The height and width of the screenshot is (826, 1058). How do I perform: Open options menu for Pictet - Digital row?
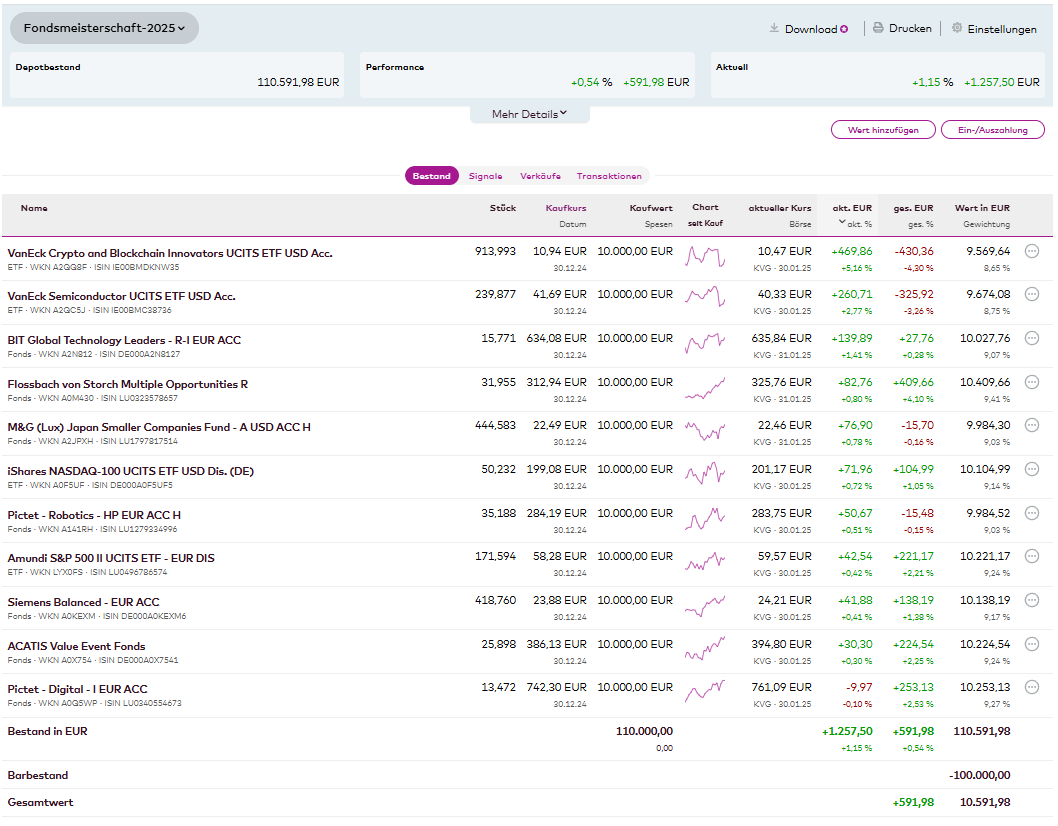1032,687
